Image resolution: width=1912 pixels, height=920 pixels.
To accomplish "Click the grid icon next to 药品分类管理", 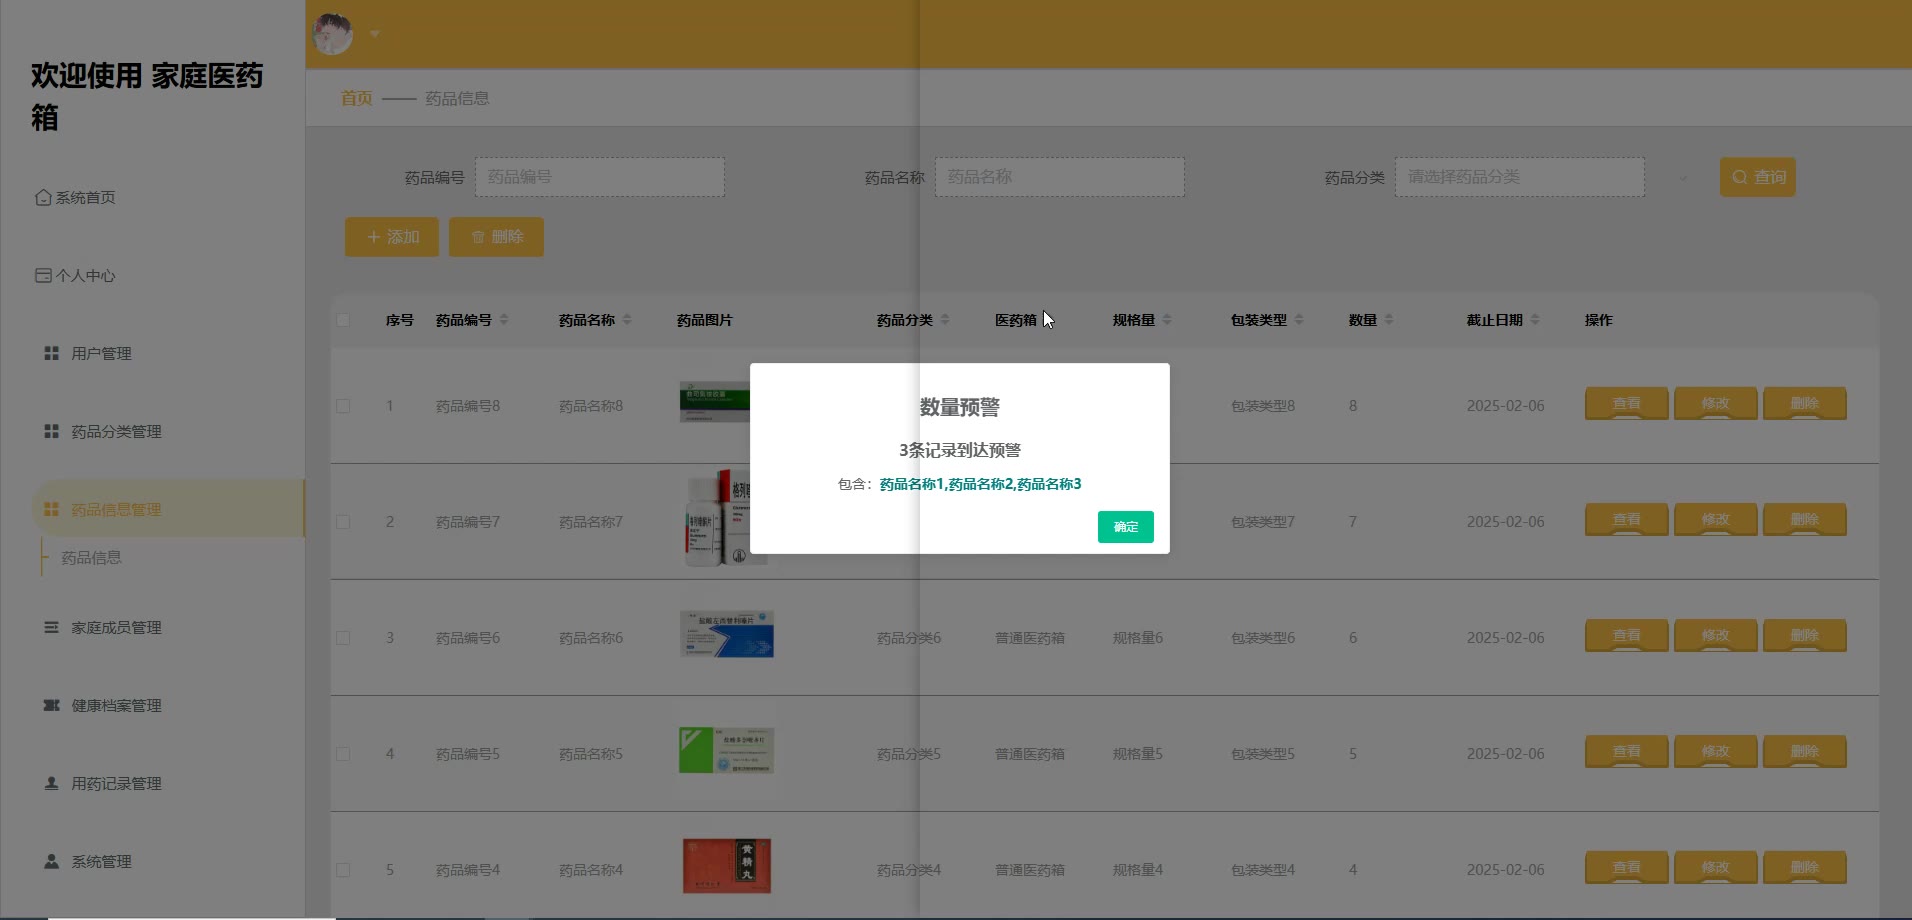I will point(51,431).
